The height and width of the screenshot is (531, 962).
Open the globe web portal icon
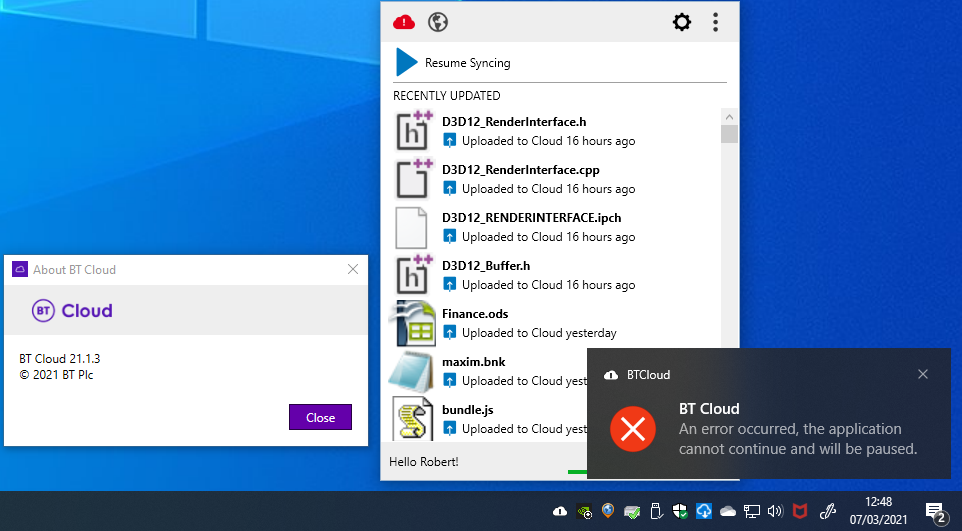coord(438,22)
